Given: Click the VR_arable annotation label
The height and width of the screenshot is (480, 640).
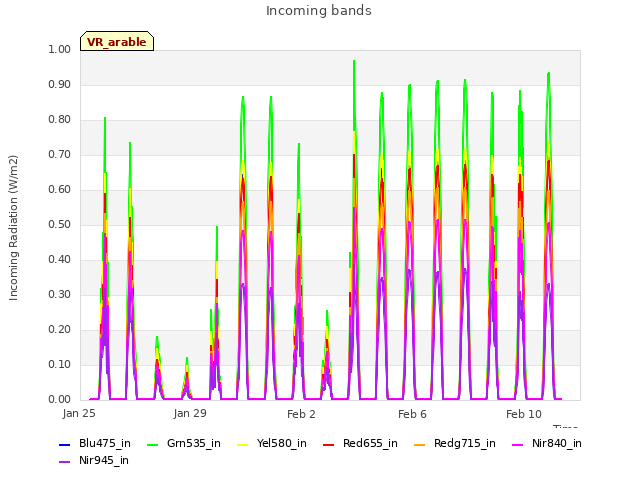Looking at the screenshot, I should pyautogui.click(x=117, y=42).
